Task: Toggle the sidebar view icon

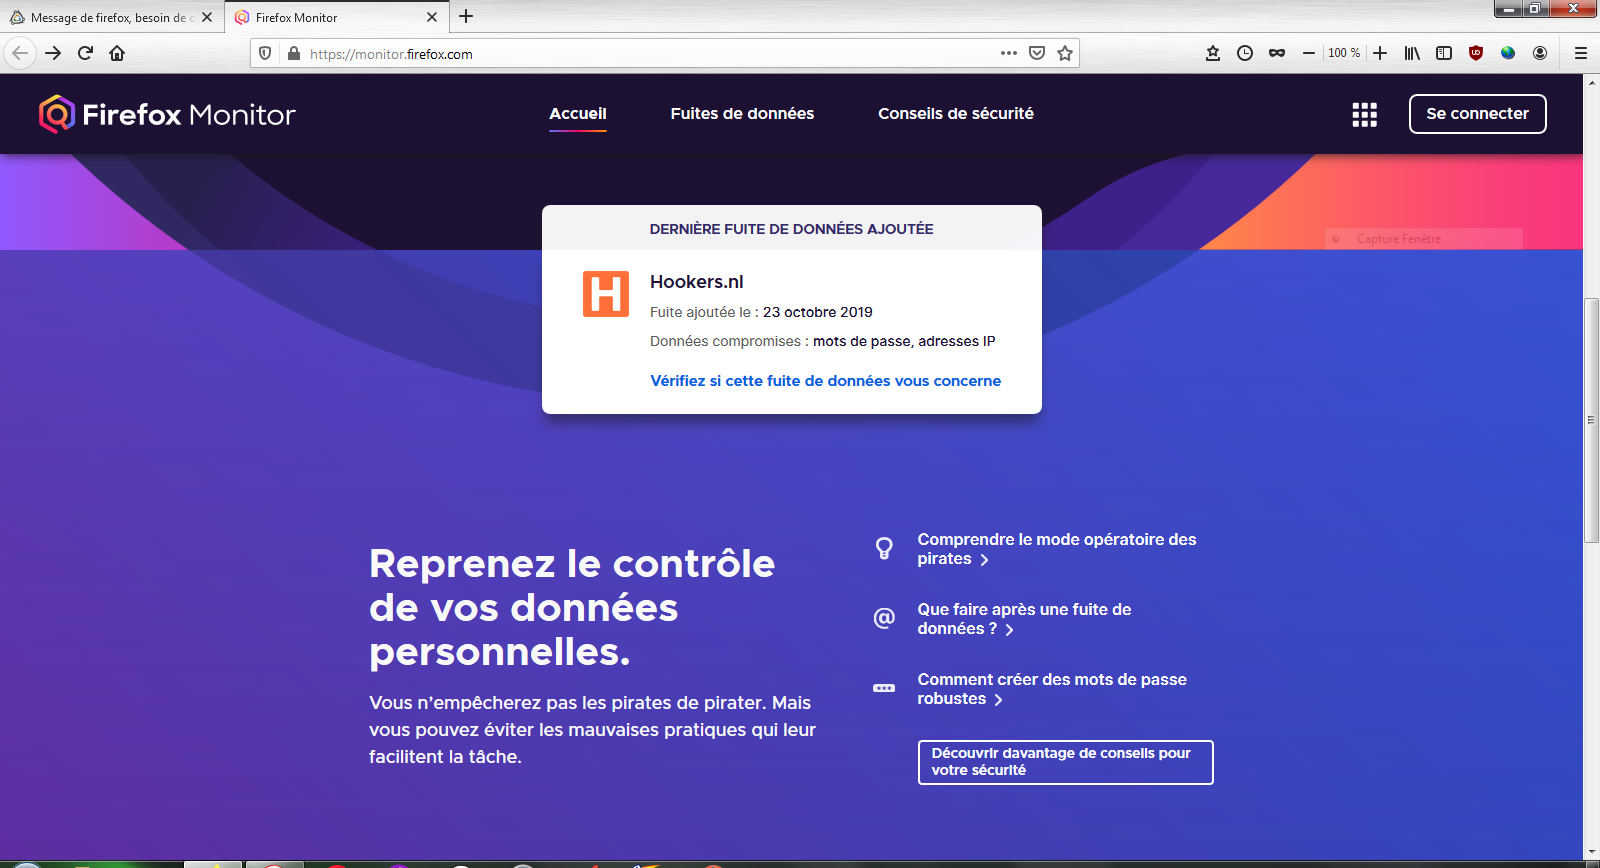Action: (1443, 53)
